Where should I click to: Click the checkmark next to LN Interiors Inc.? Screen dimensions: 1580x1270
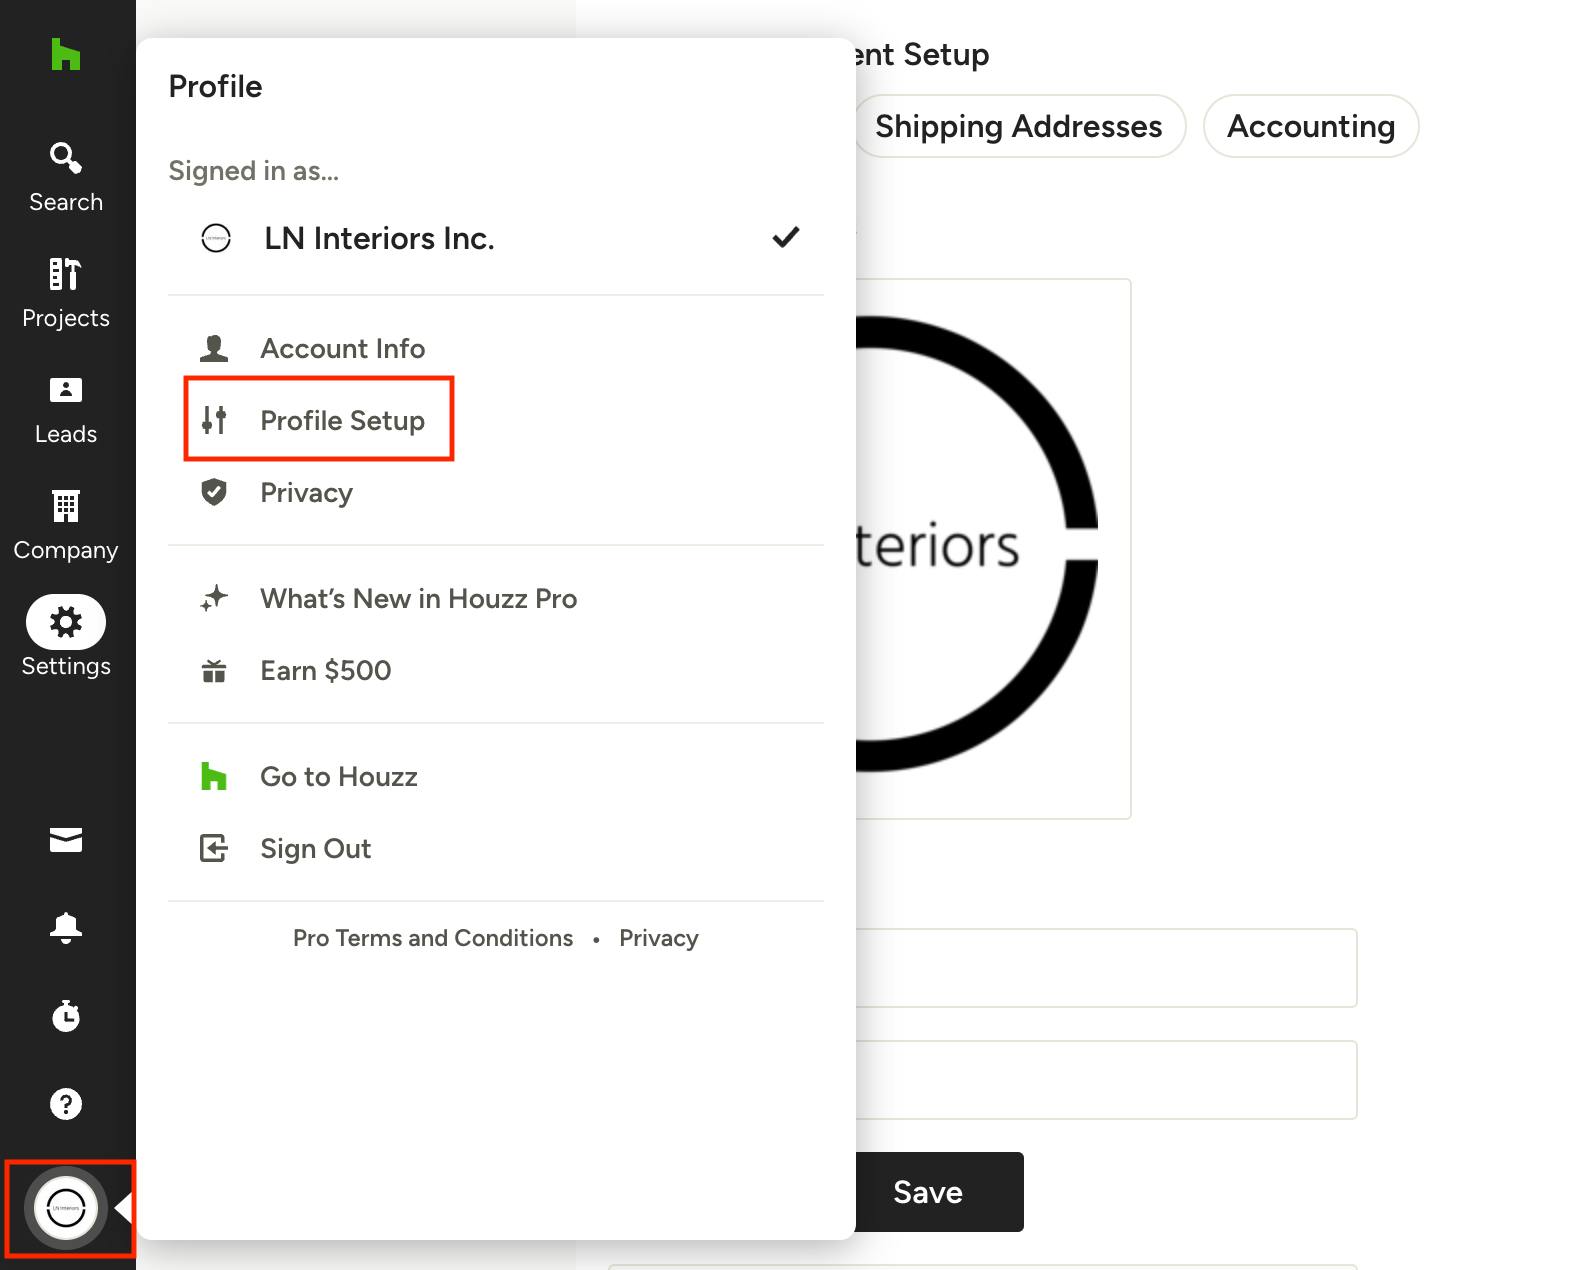tap(786, 237)
